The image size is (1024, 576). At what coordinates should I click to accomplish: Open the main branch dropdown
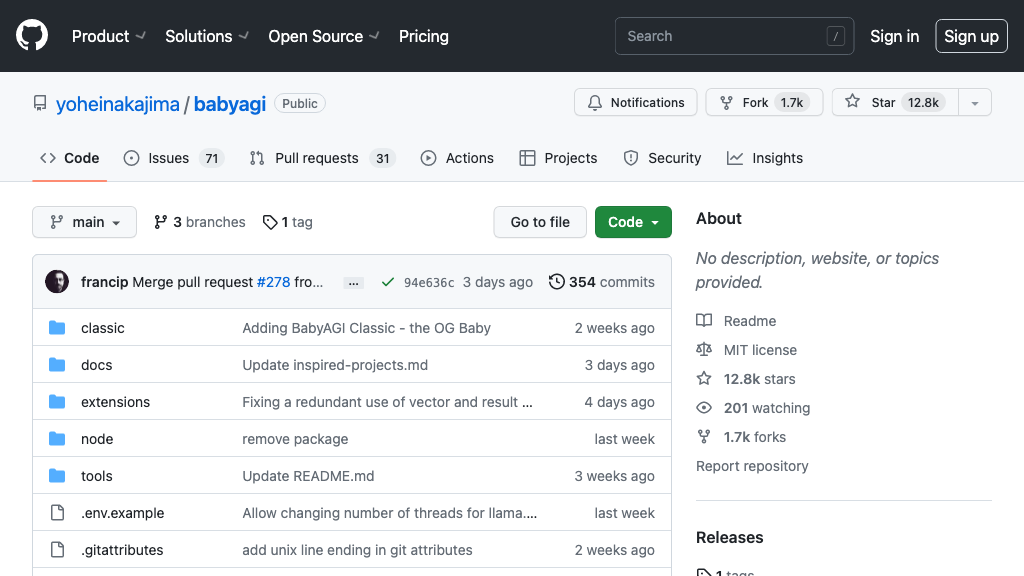click(x=84, y=222)
